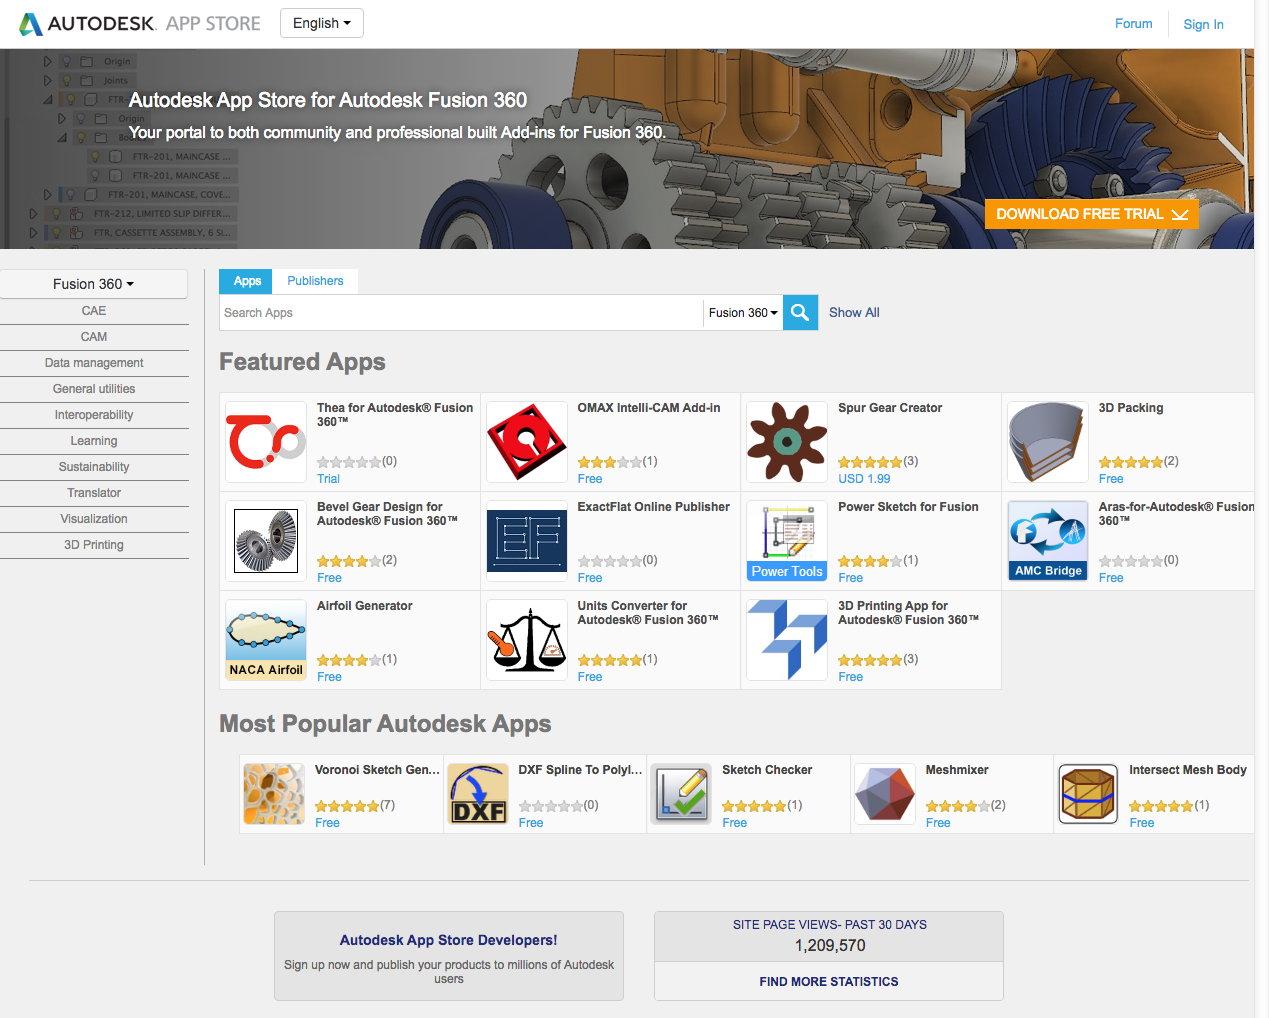
Task: Click the blue search magnifier button
Action: tap(800, 312)
